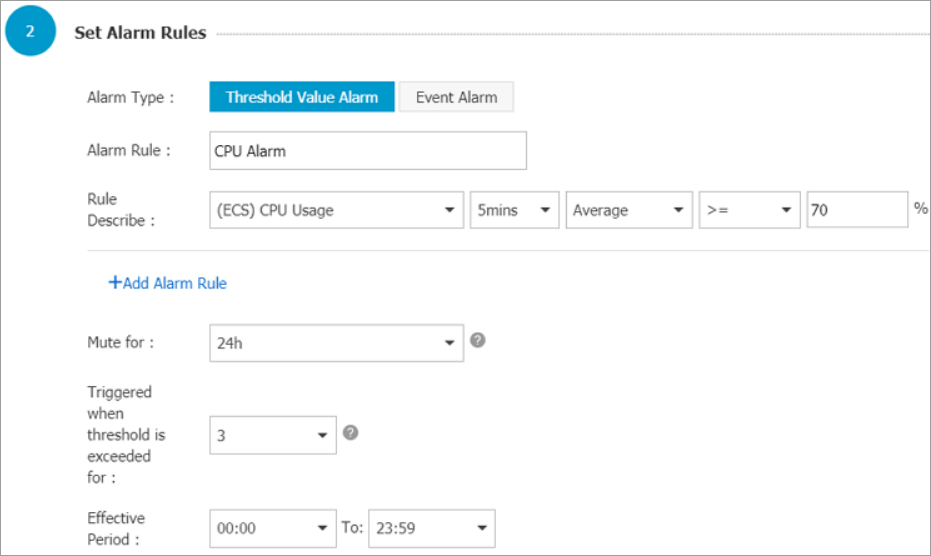This screenshot has height=556, width=931.
Task: Select the Threshold Value Alarm type
Action: pyautogui.click(x=302, y=97)
